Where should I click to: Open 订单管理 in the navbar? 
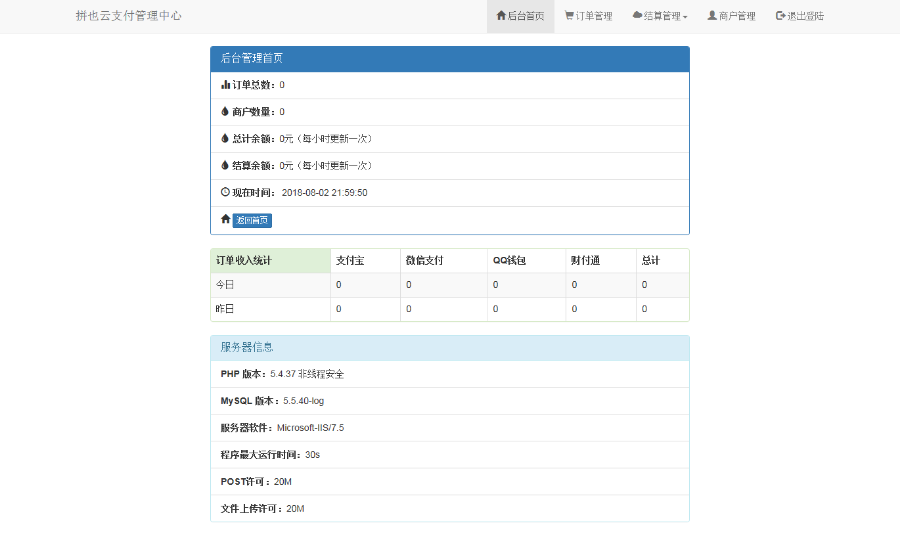588,16
